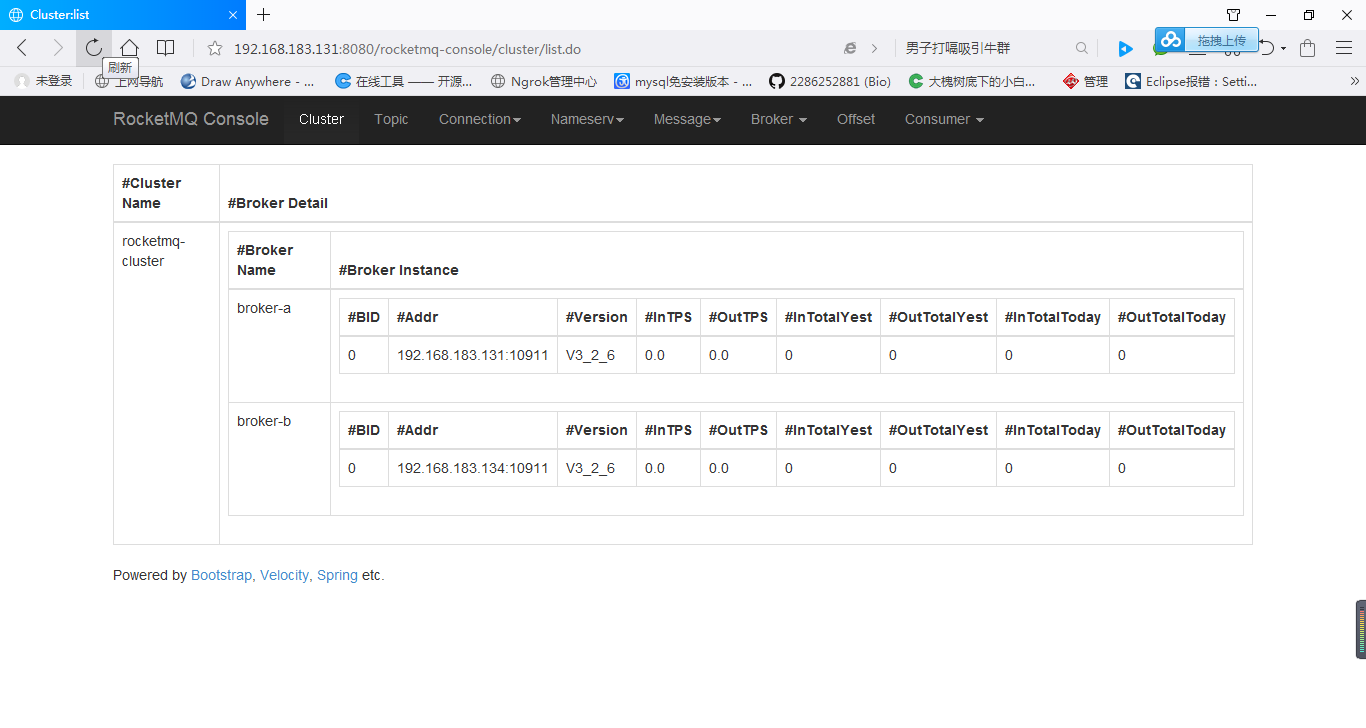Click the IE compatibility mode icon
Screen dimensions: 1366x728
coord(850,48)
